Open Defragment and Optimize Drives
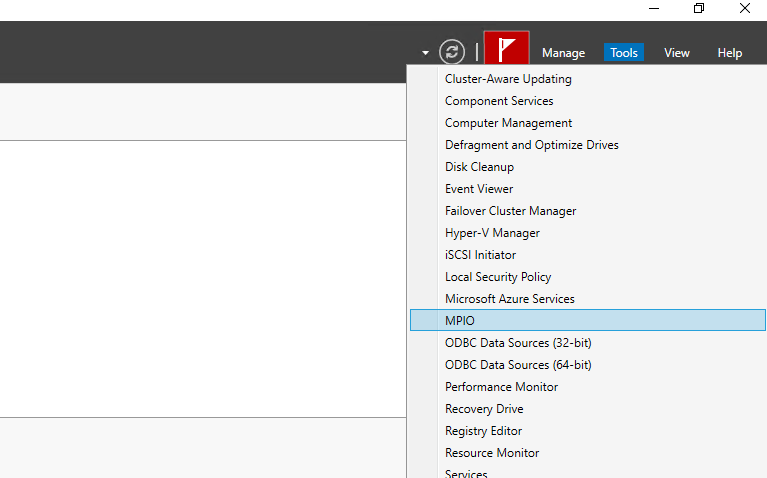The image size is (767, 478). 531,145
